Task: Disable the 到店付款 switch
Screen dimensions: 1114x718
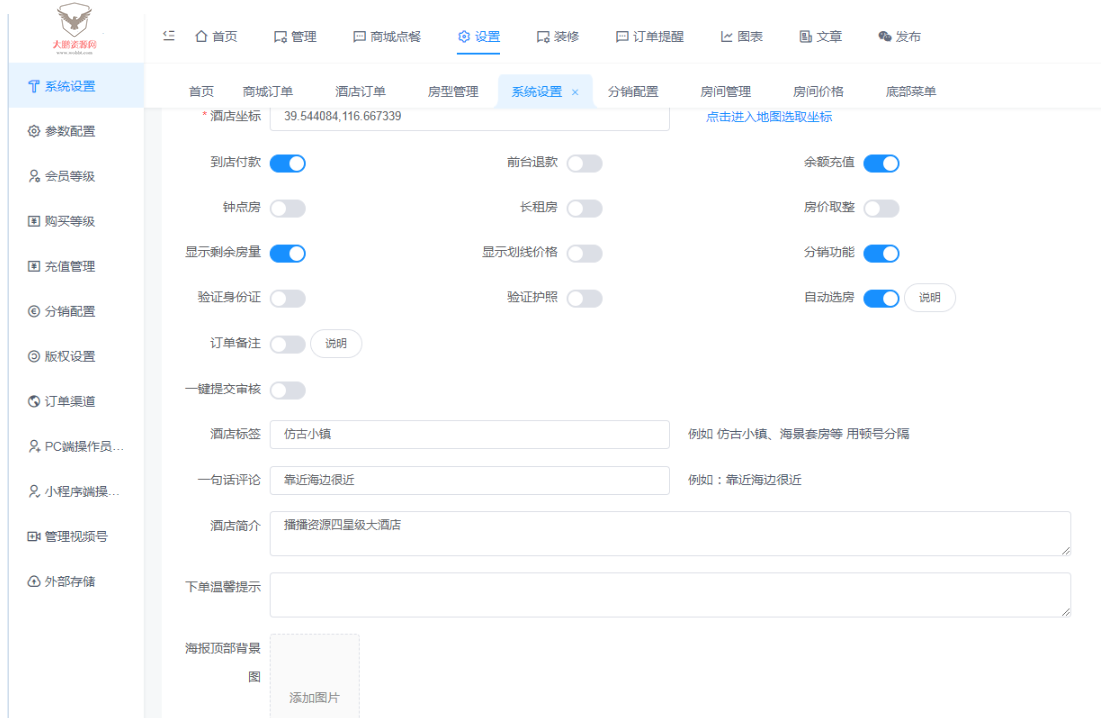Action: (x=288, y=163)
